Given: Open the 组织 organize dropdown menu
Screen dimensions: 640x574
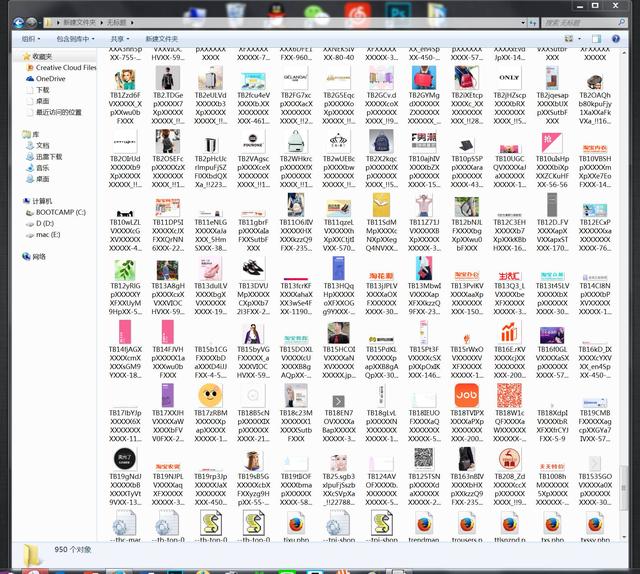Looking at the screenshot, I should coord(31,38).
